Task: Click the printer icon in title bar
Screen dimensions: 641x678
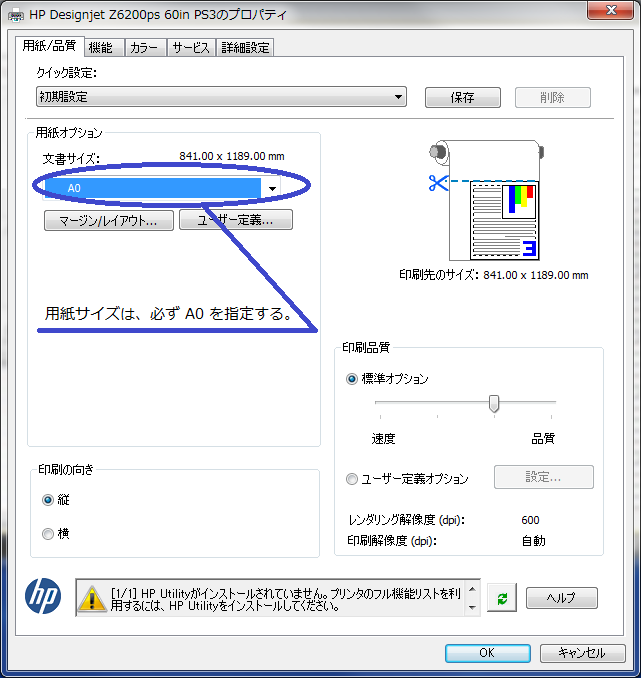Action: pos(16,15)
